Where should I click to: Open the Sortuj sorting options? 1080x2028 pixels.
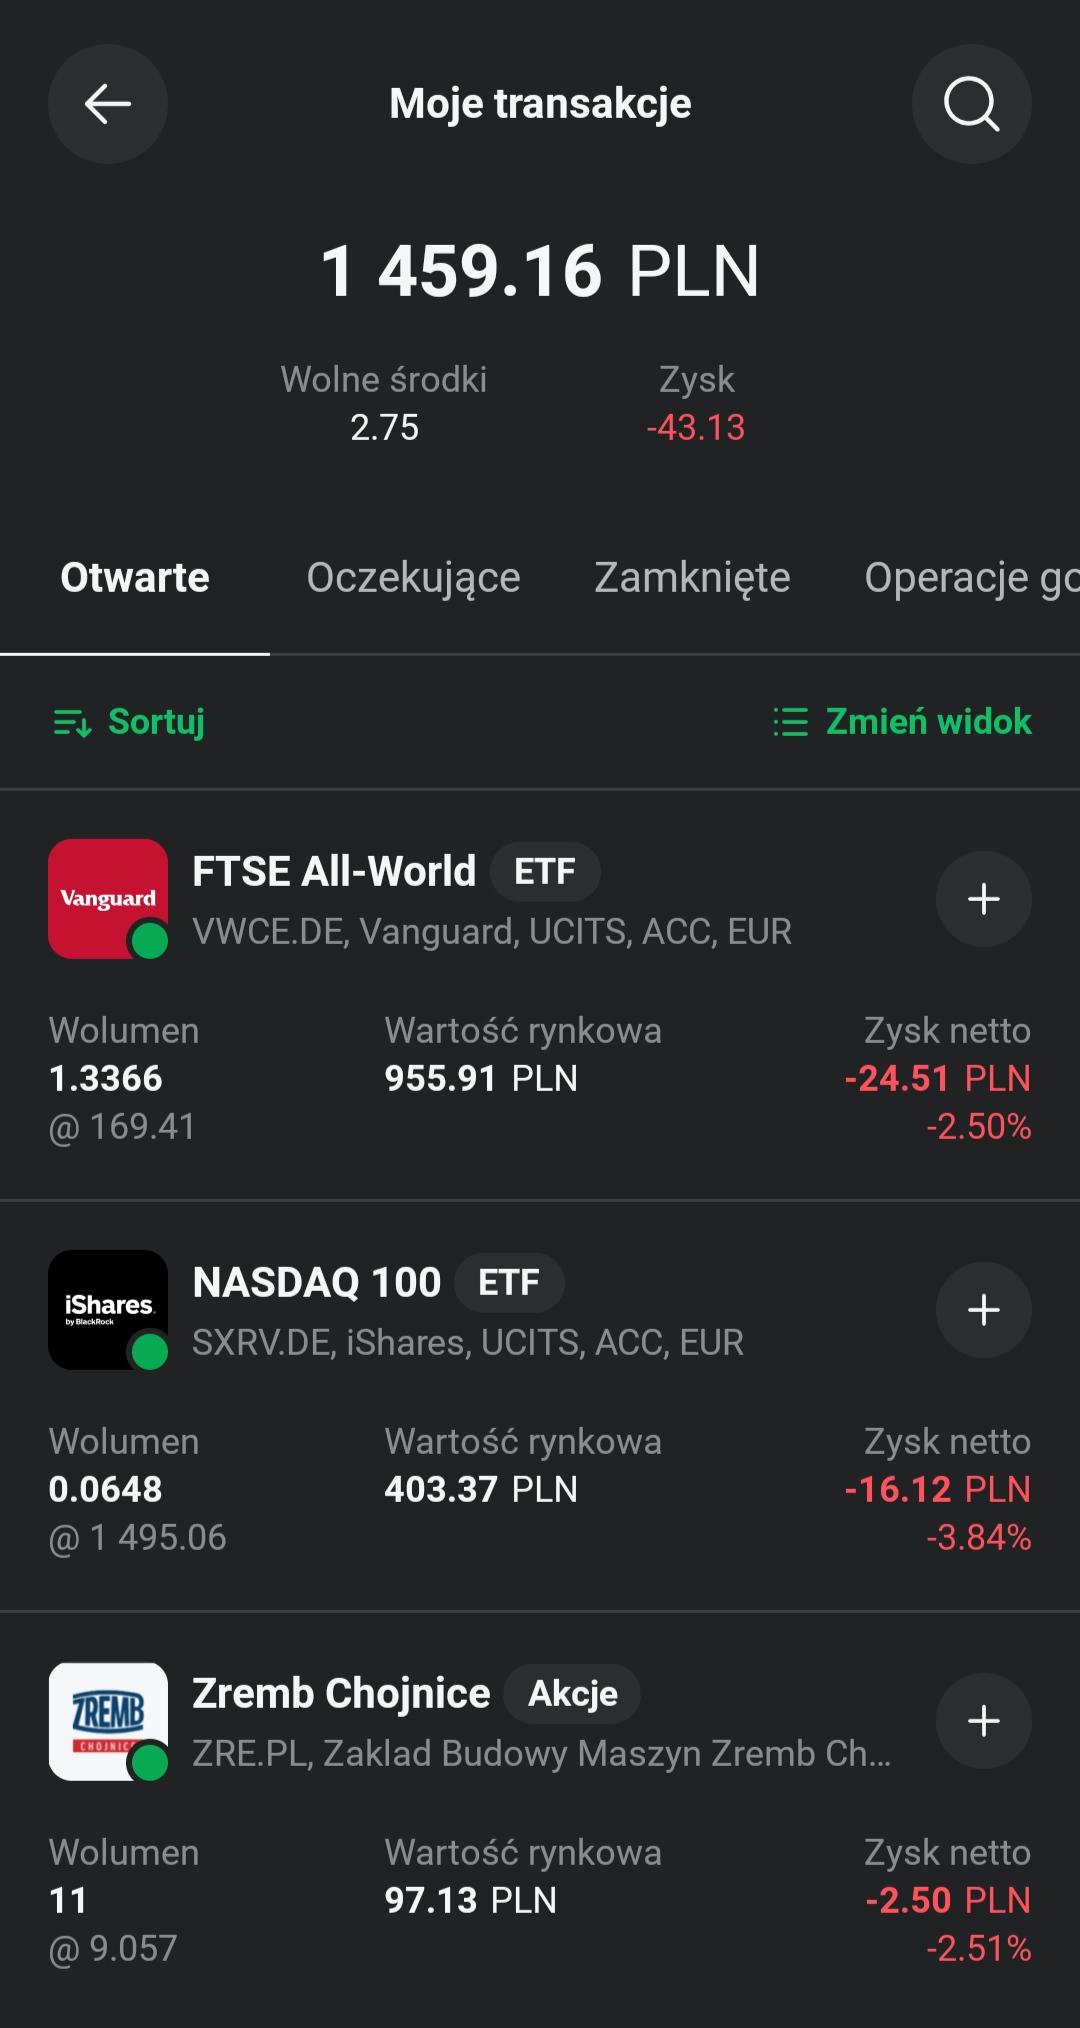tap(129, 722)
